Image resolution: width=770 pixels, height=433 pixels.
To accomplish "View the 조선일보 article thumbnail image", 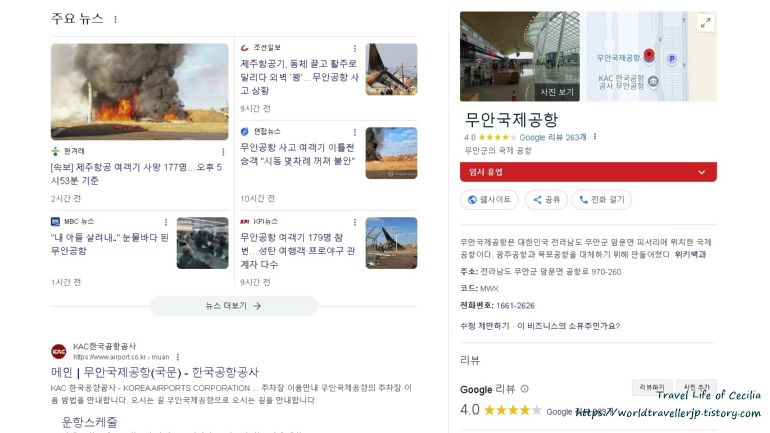I will coord(391,69).
